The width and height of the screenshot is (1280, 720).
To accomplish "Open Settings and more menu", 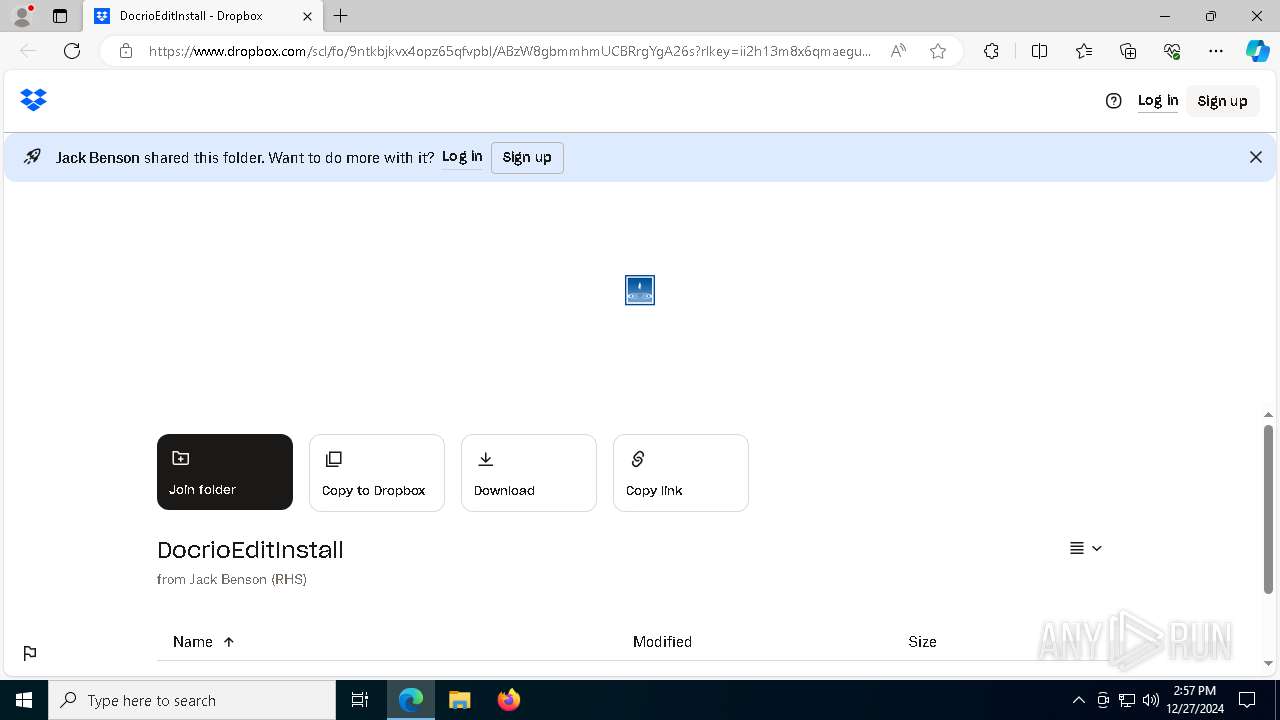I will (x=1216, y=51).
